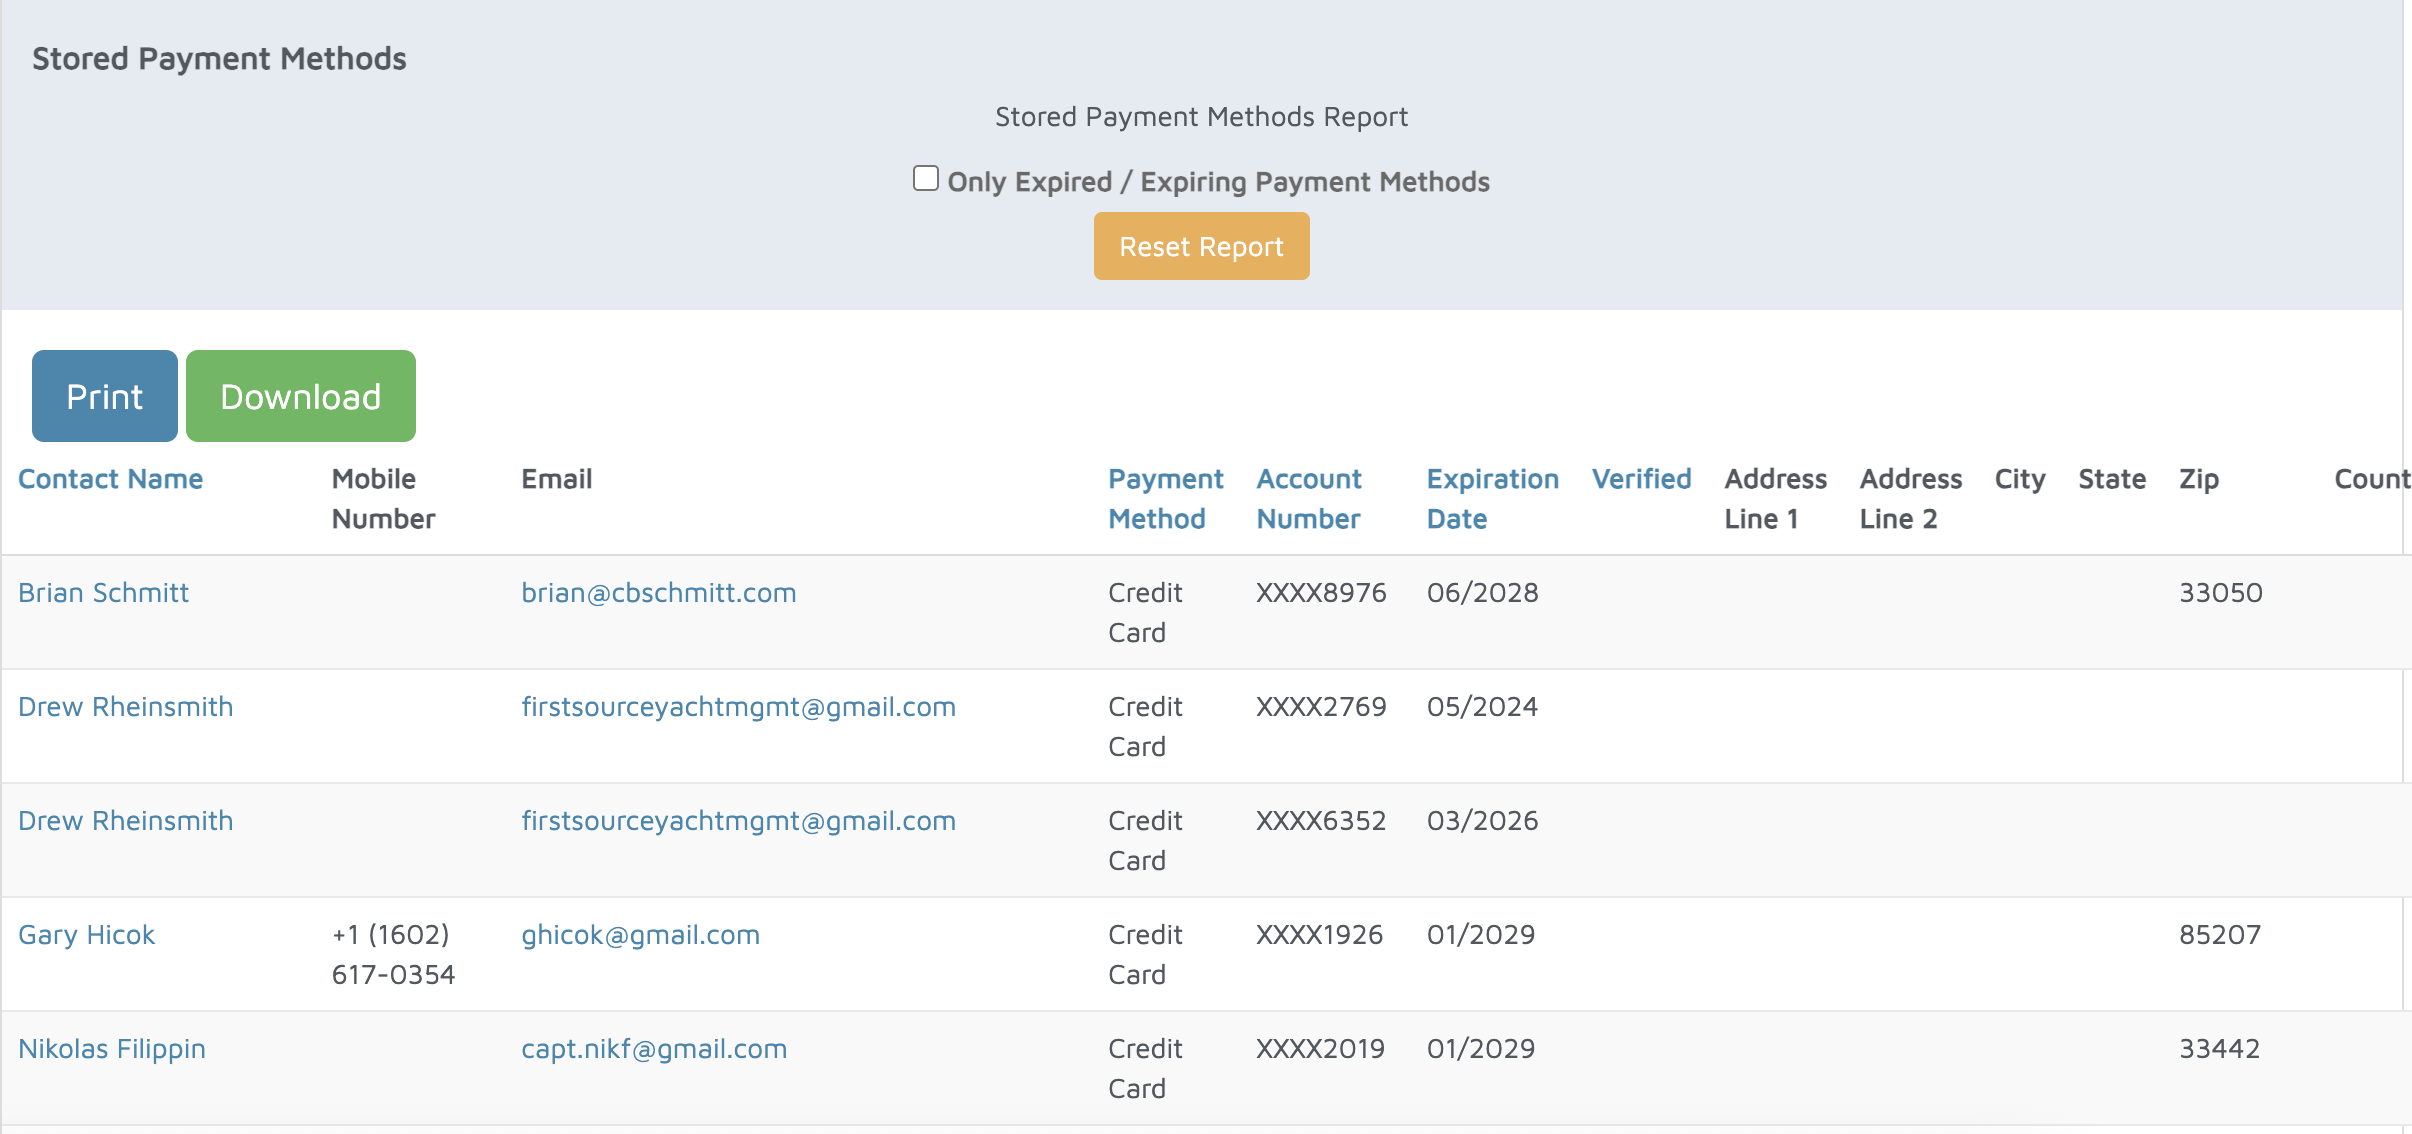Screen dimensions: 2412x1134
Task: Open Drew Rheinsmith contact with card XXXX6352
Action: coord(125,821)
